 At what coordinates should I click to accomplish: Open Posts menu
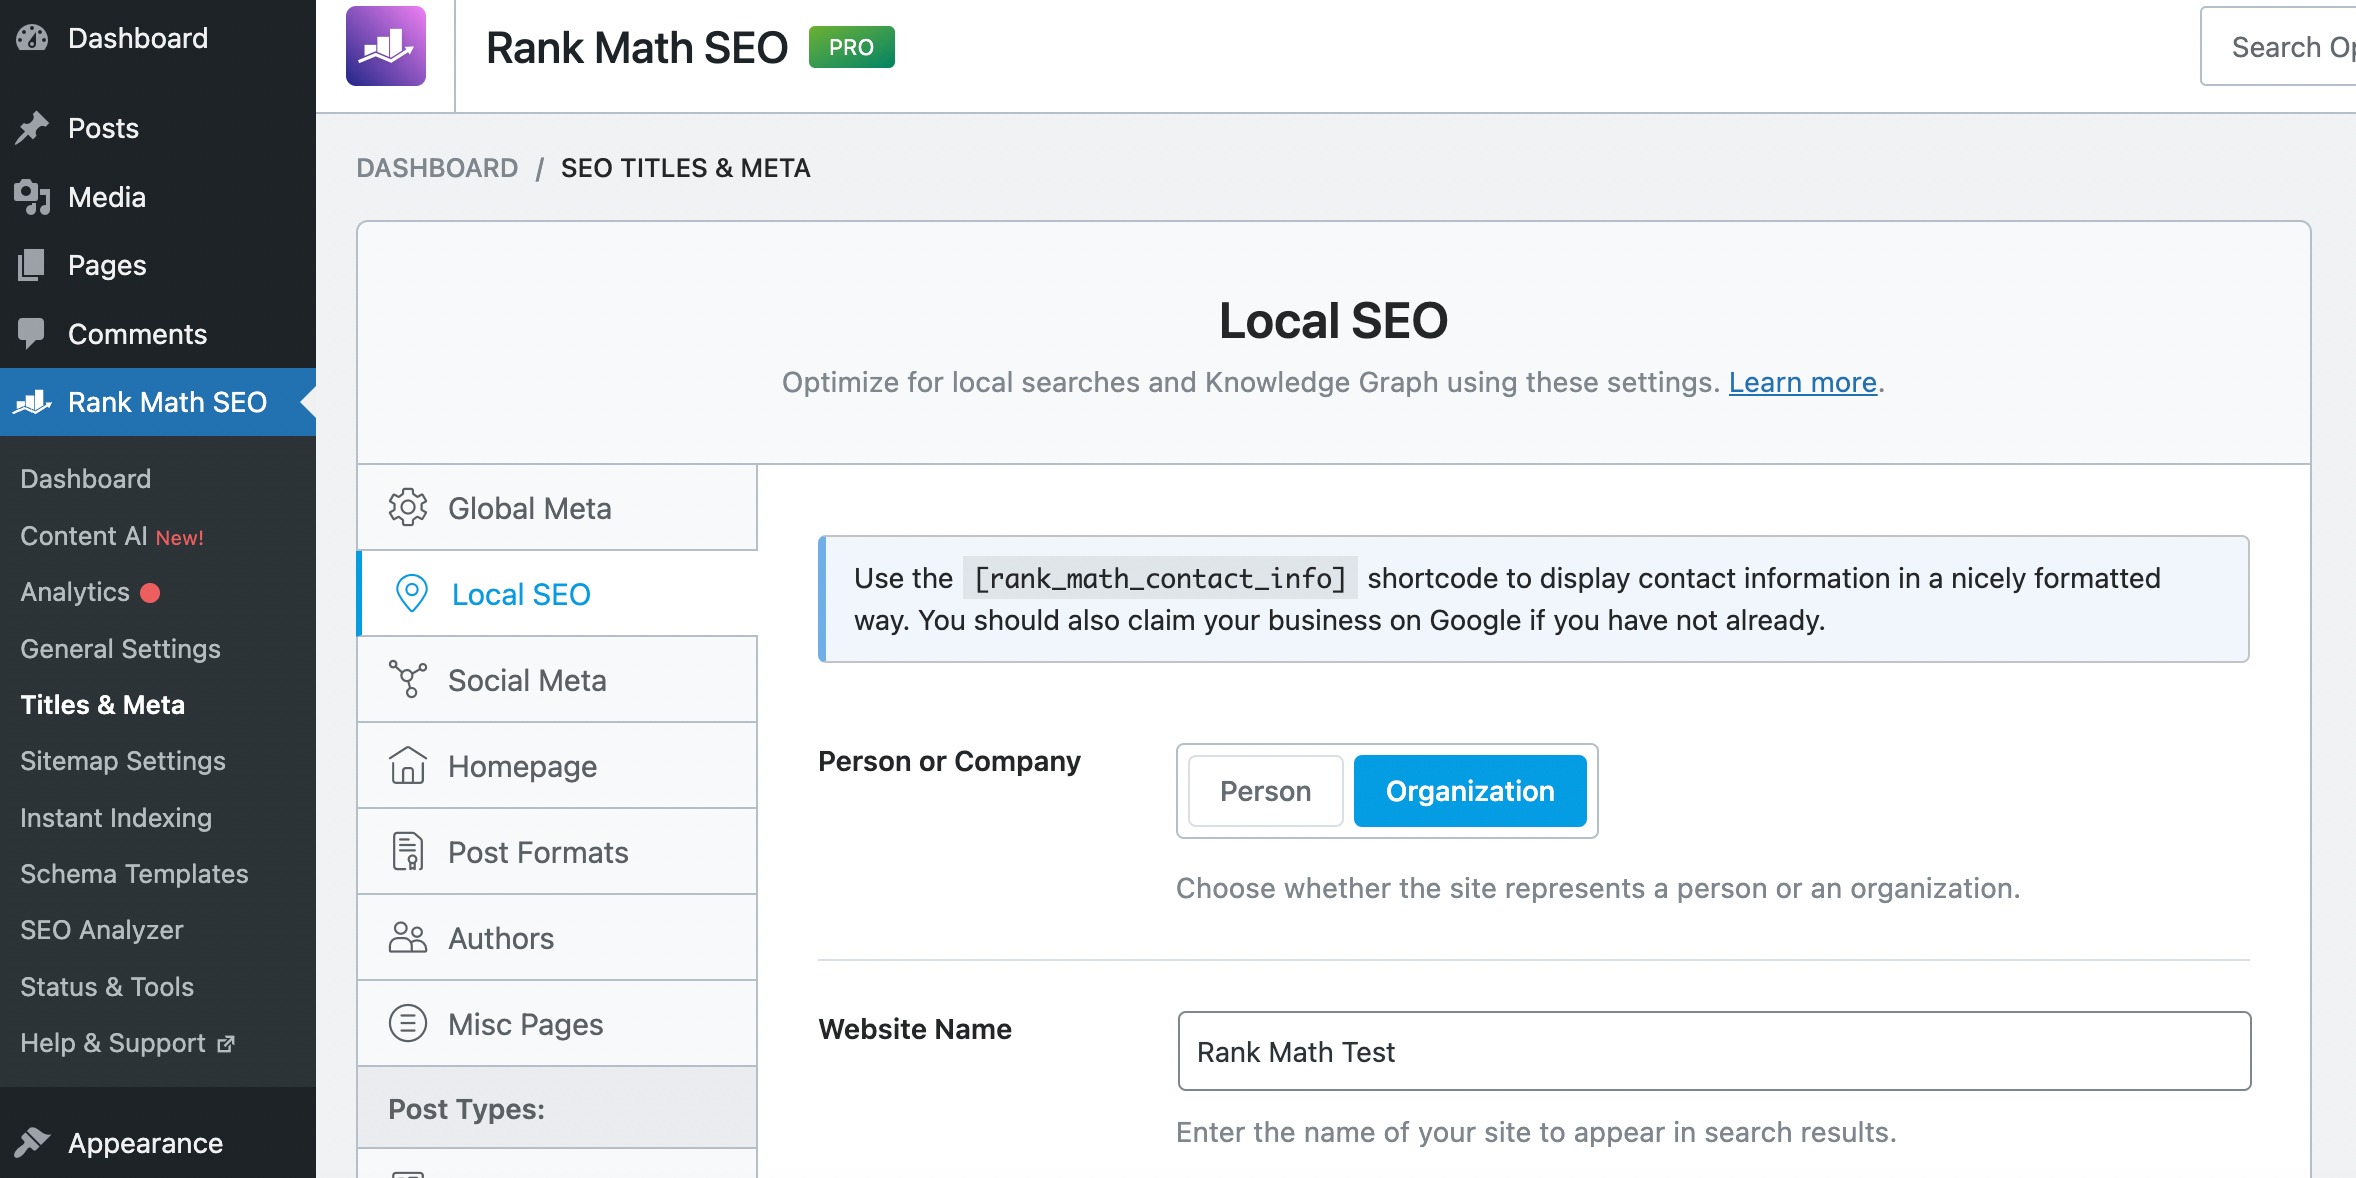click(158, 128)
